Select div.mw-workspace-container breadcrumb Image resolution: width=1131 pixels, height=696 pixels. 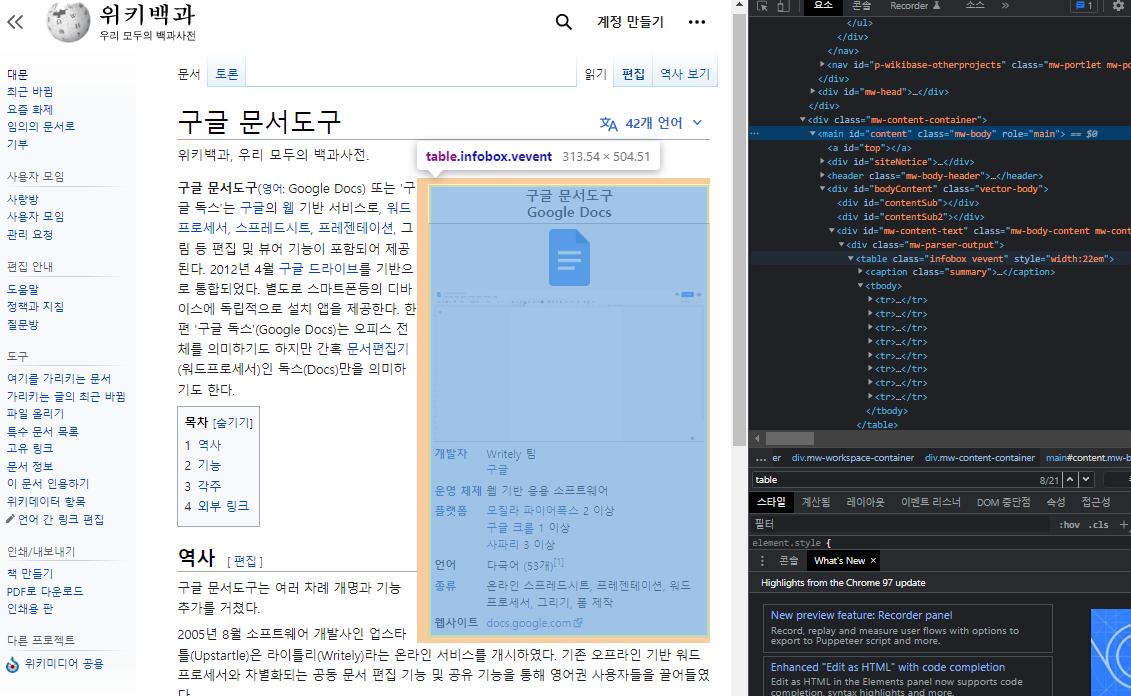coord(853,458)
